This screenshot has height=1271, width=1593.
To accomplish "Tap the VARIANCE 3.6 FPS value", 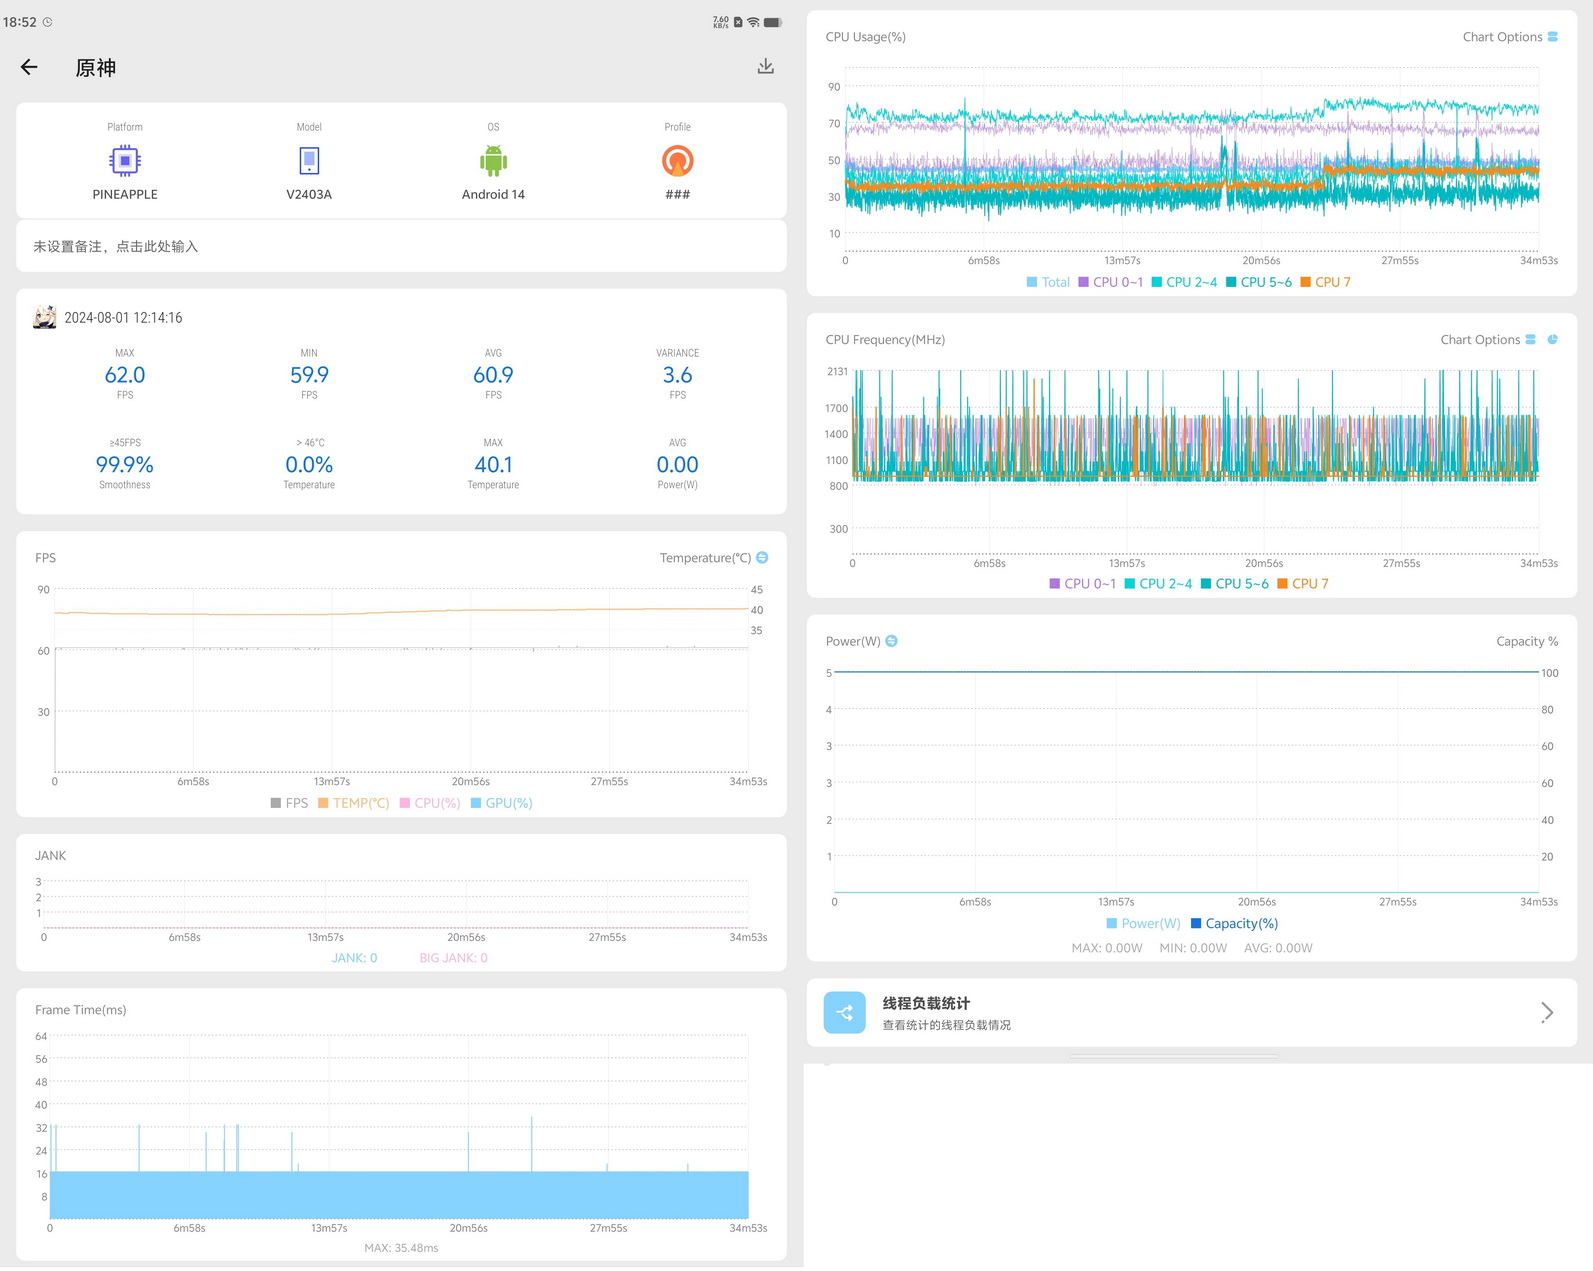I will click(x=677, y=375).
